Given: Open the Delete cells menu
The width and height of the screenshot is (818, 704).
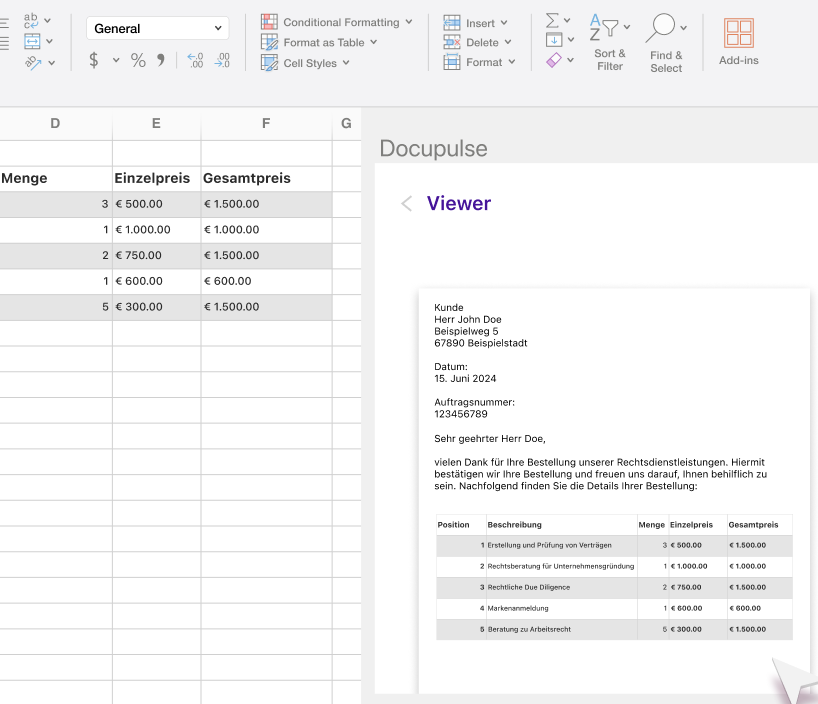Looking at the screenshot, I should tap(478, 42).
